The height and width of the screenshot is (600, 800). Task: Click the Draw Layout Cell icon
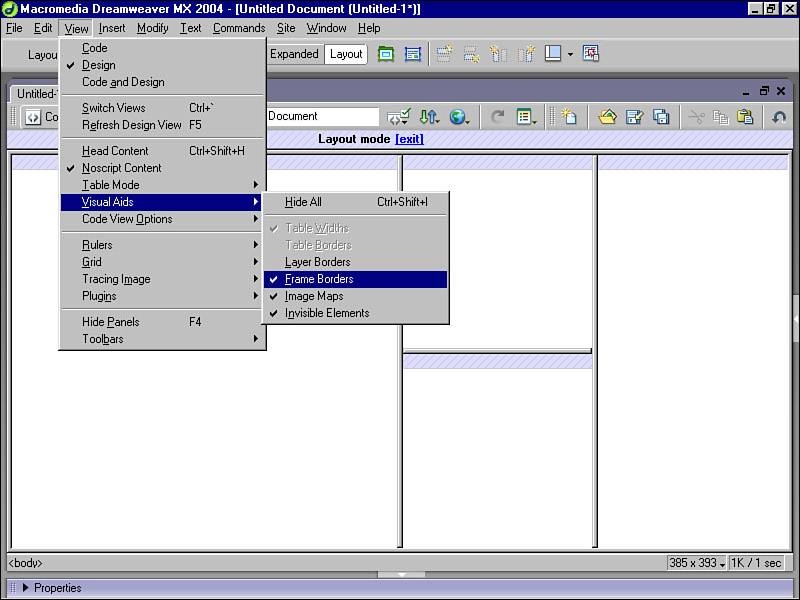coord(413,54)
